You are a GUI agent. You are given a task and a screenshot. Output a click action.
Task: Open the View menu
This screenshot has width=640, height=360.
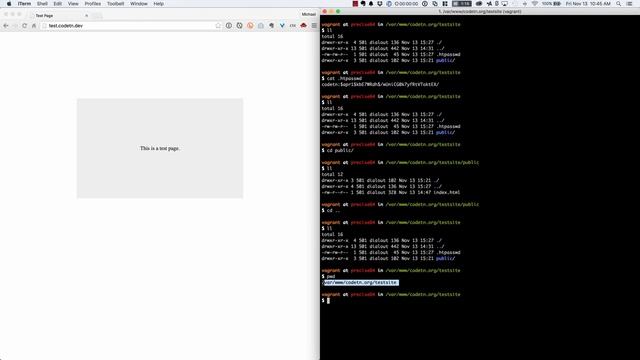73,4
